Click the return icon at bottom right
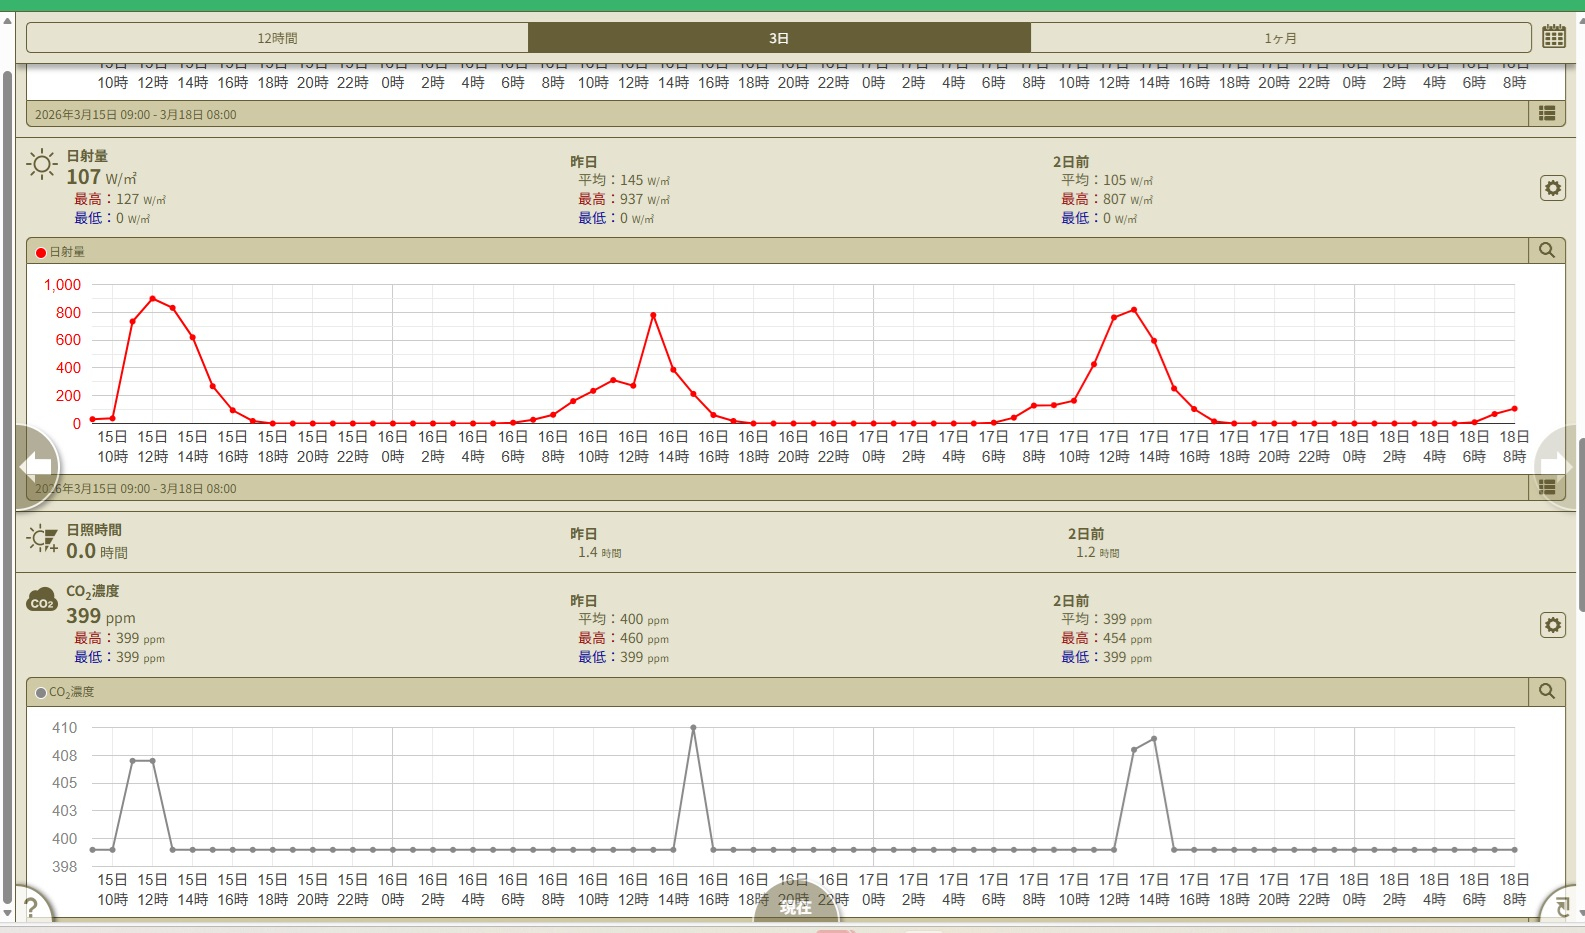The width and height of the screenshot is (1585, 933). (x=1562, y=908)
